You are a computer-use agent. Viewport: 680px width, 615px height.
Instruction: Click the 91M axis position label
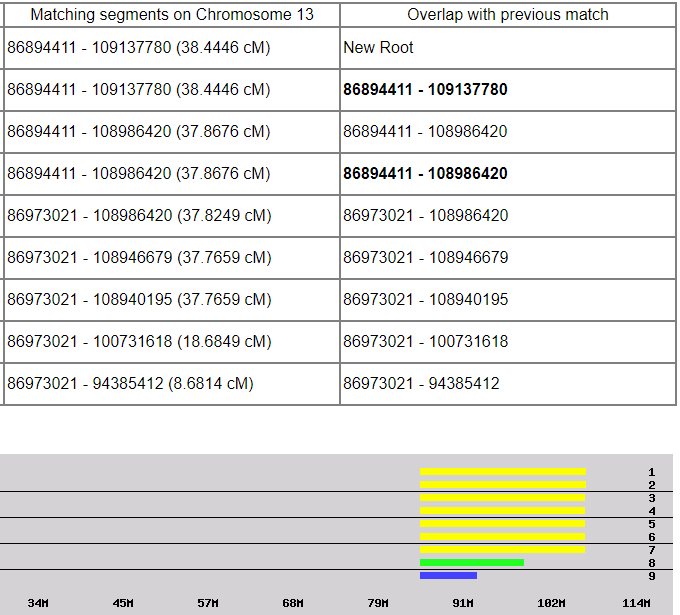pos(463,603)
